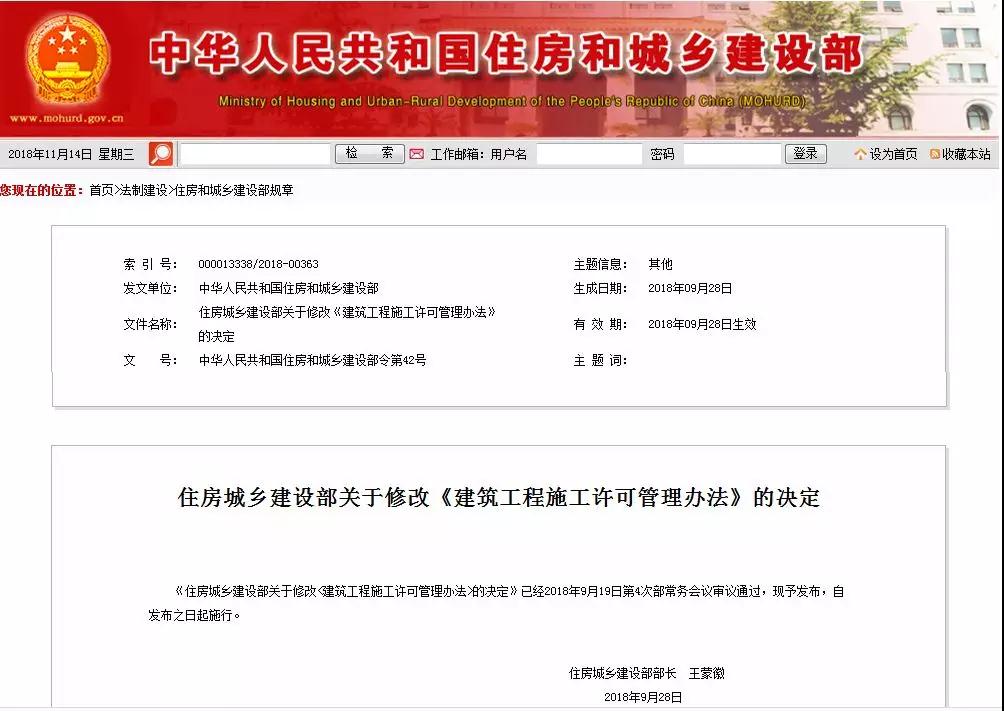
Task: Select the 有效期 value 2018年09月28日生效
Action: pos(702,324)
